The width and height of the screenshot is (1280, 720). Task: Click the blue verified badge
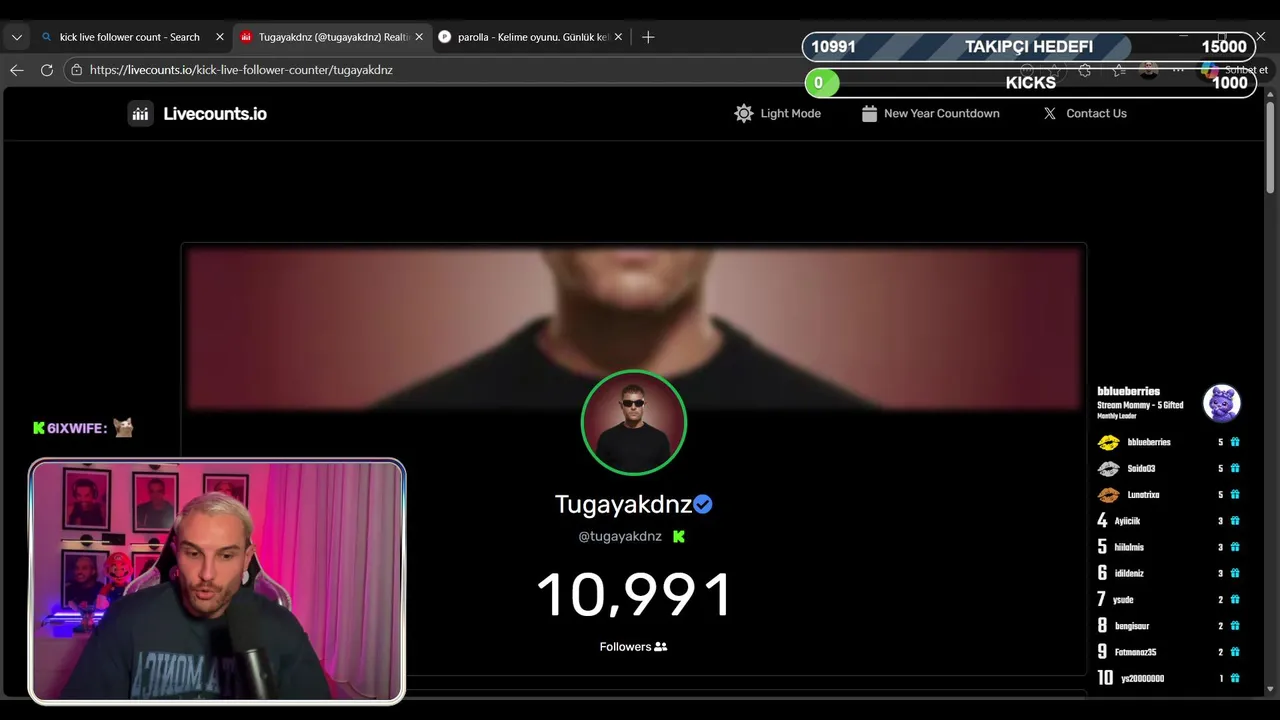pos(703,504)
